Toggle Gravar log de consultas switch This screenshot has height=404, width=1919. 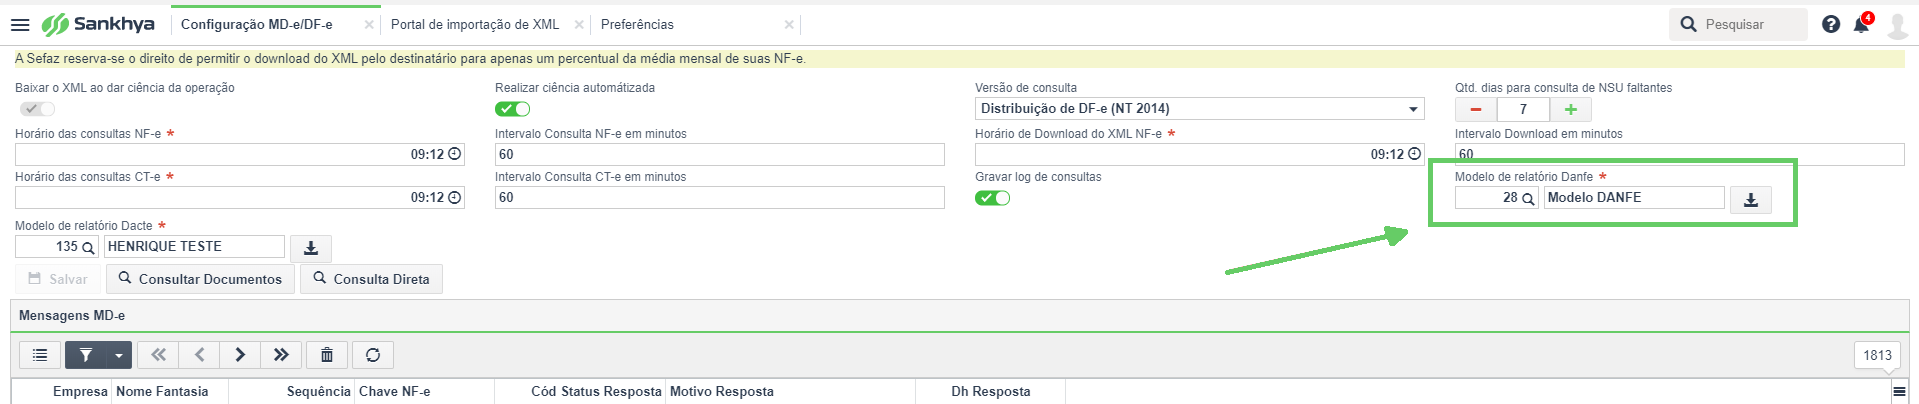(x=993, y=198)
